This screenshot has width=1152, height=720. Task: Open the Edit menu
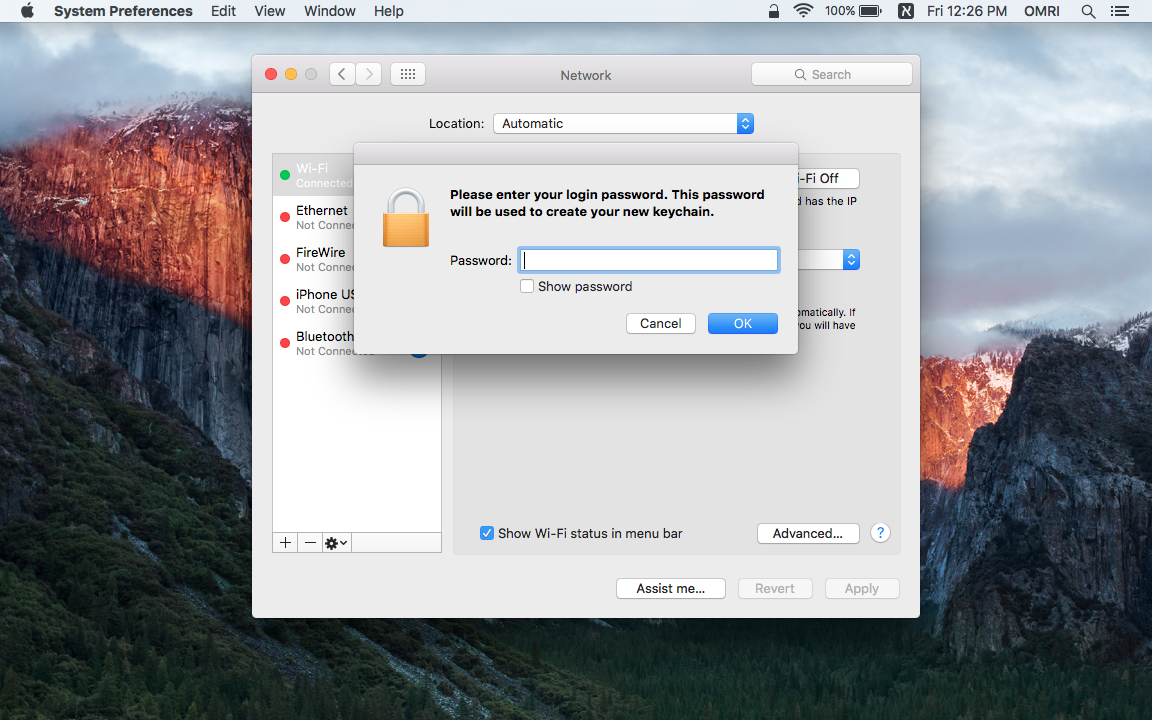tap(223, 11)
